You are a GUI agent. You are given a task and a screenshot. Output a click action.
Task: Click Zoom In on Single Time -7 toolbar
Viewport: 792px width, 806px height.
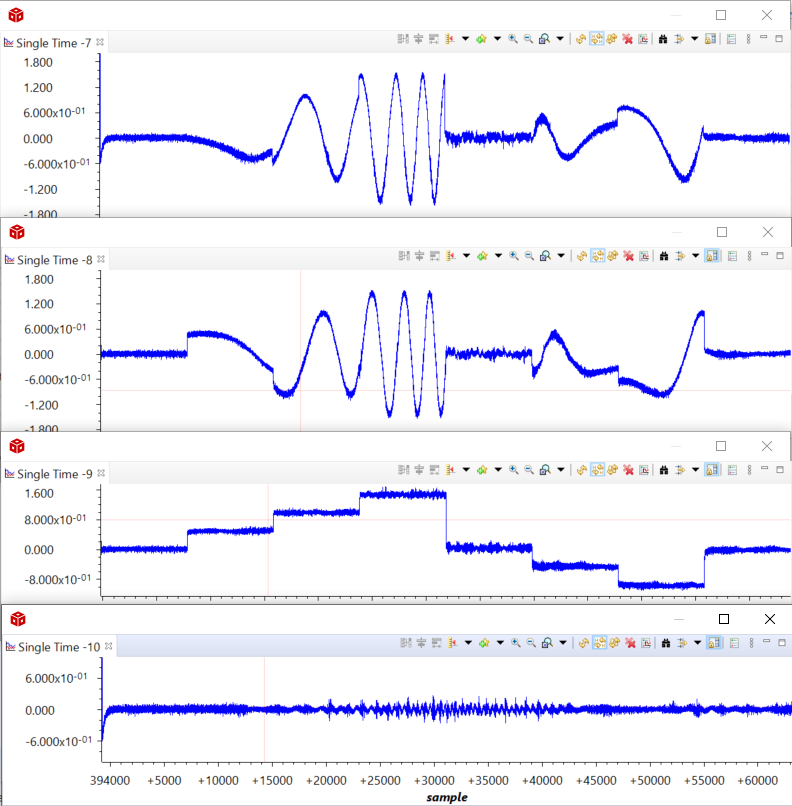[512, 39]
